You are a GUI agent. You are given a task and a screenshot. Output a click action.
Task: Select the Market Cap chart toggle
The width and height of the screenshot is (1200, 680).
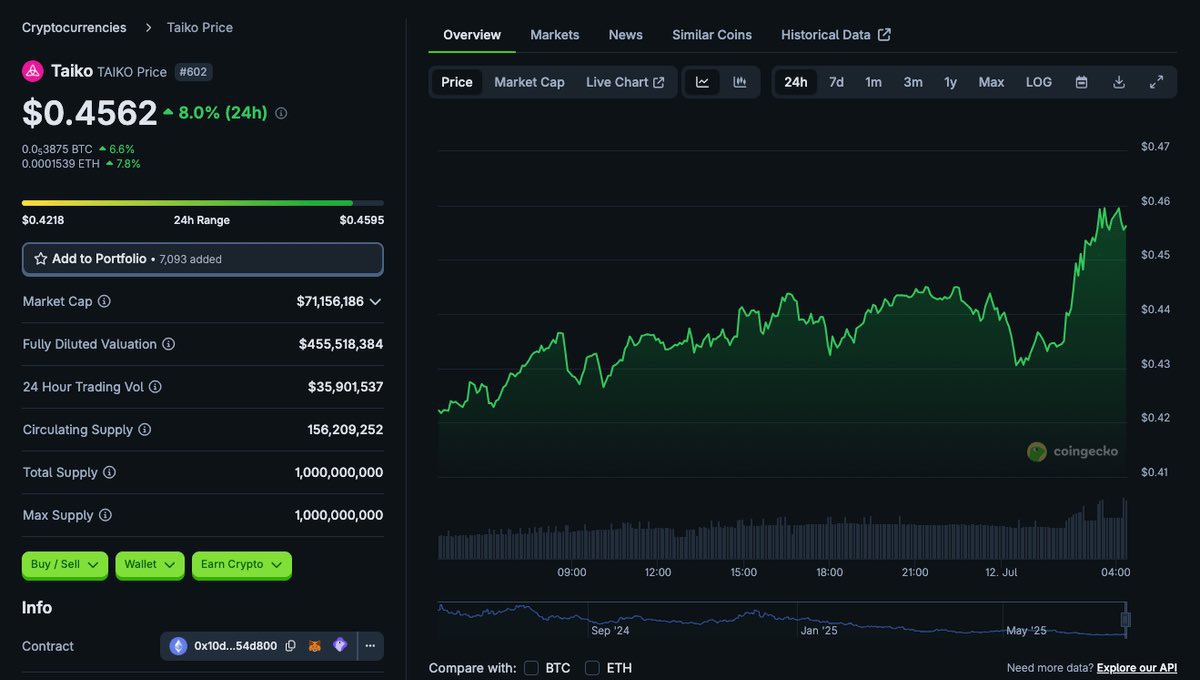click(x=529, y=82)
